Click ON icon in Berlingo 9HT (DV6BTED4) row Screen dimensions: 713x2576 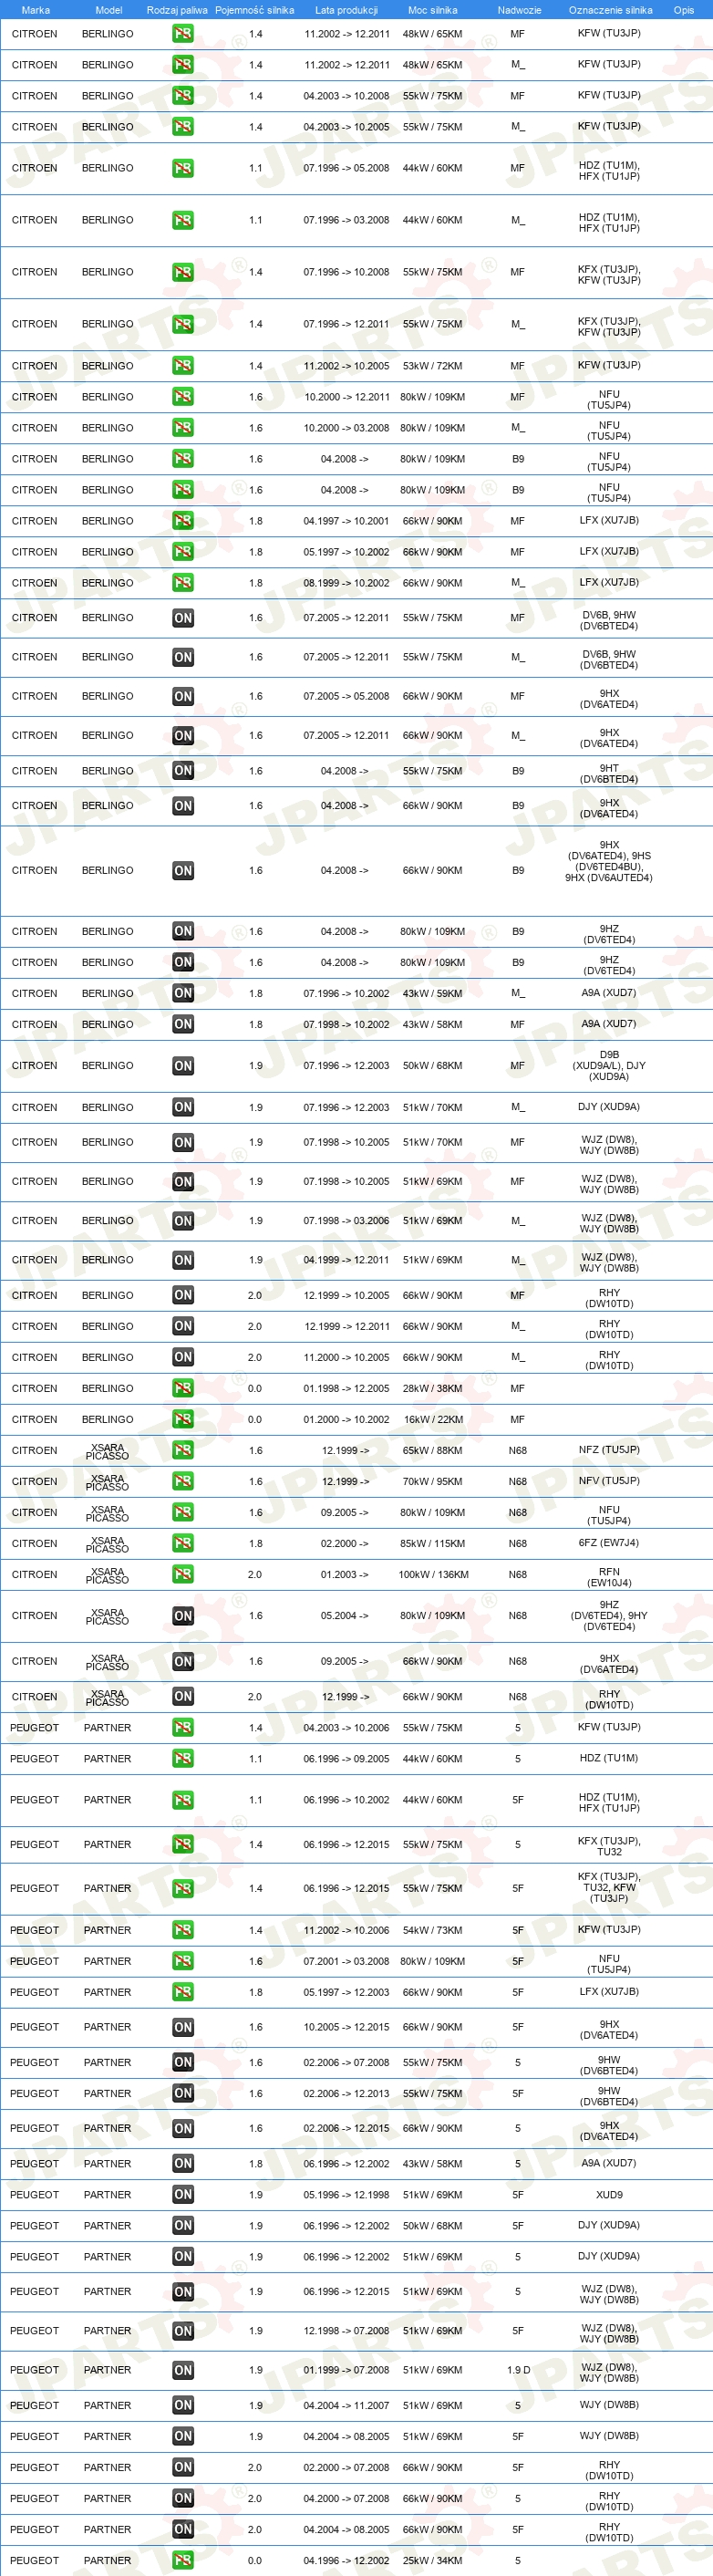click(183, 771)
